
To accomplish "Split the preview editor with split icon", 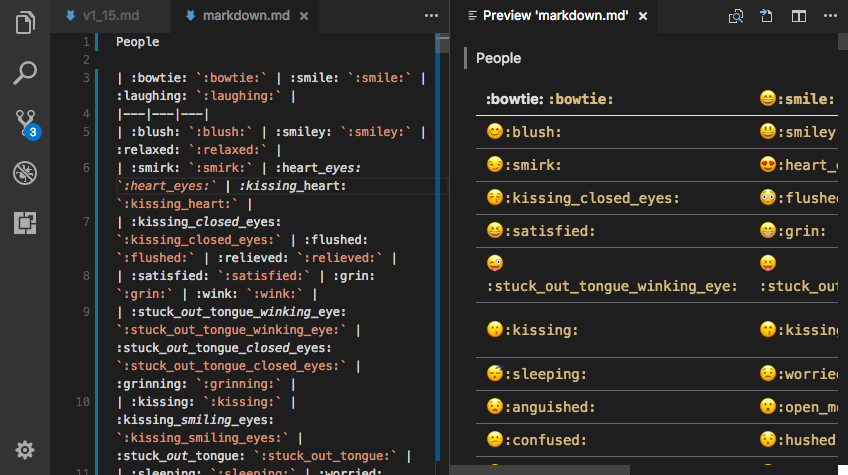I will [798, 16].
